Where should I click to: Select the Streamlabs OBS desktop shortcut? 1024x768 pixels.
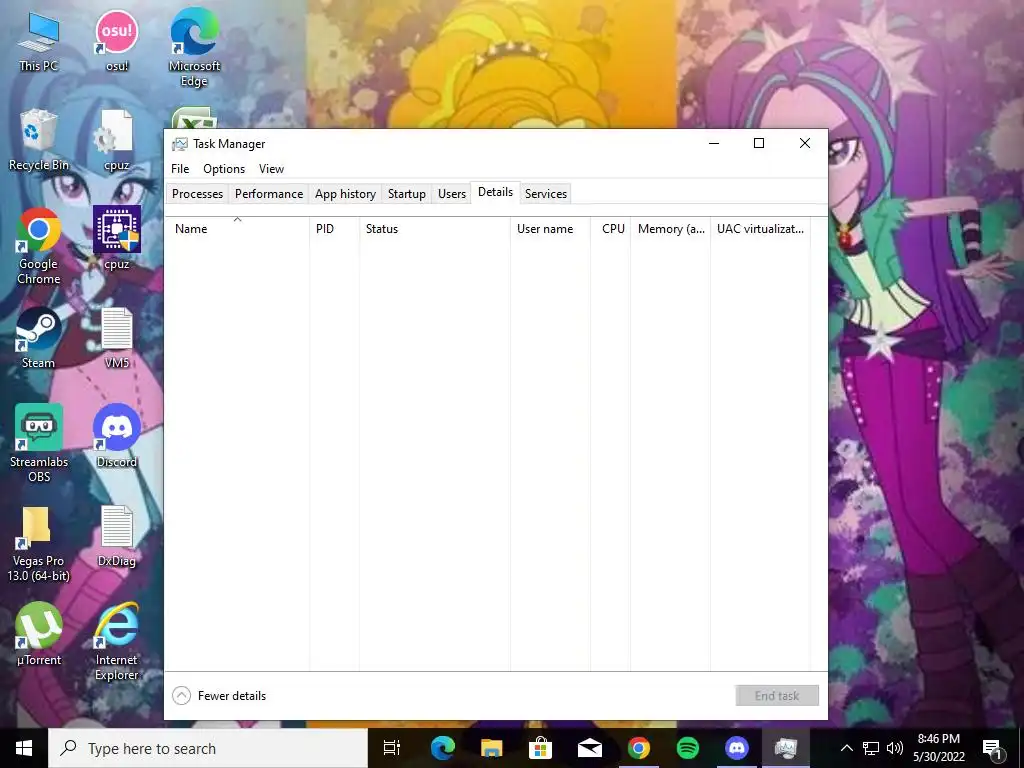(x=39, y=443)
